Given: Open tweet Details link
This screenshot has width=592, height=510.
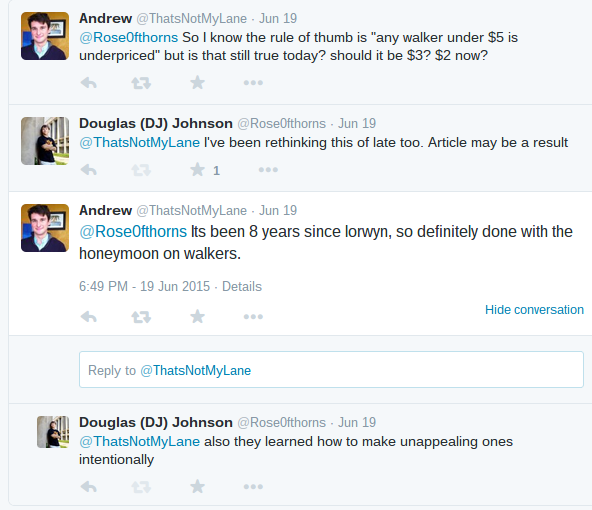Looking at the screenshot, I should tap(242, 287).
